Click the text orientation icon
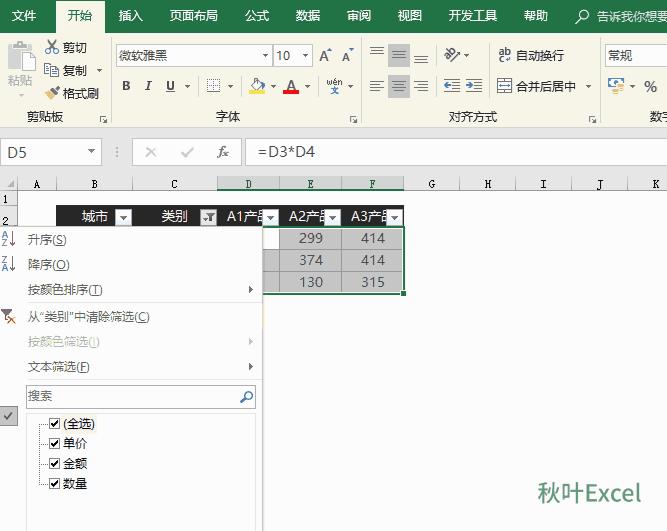Screen dimensions: 667x531 click(x=452, y=55)
